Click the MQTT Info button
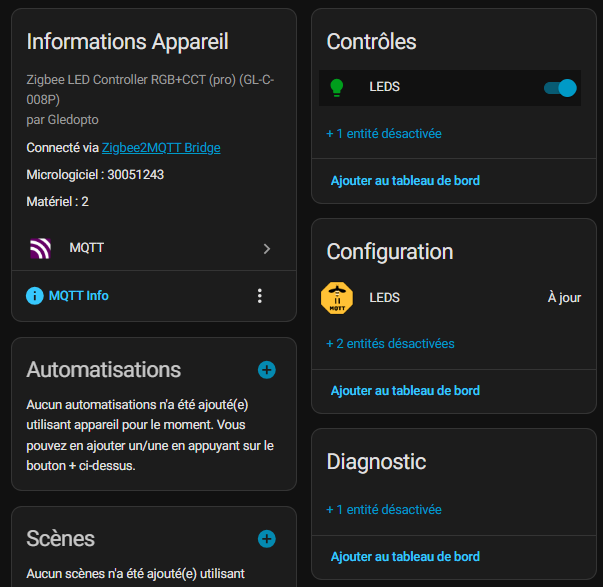Image resolution: width=603 pixels, height=587 pixels. pos(78,296)
